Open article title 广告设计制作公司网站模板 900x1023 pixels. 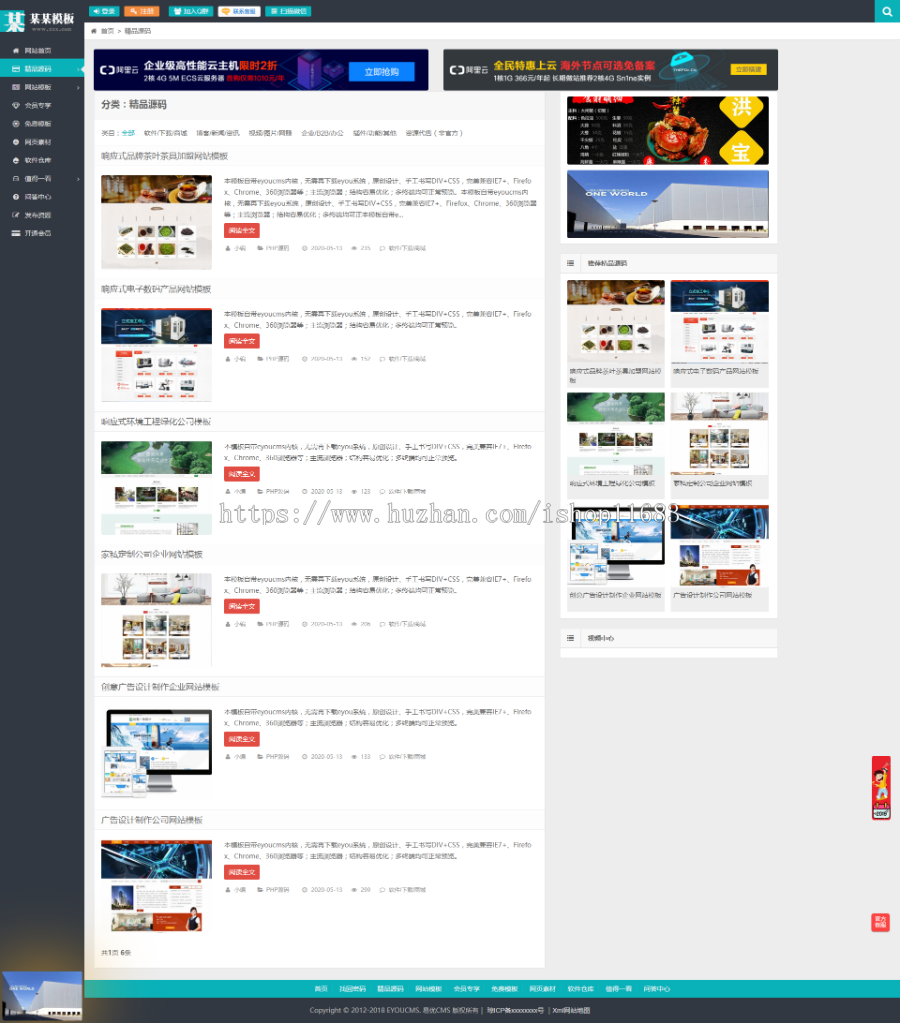pos(151,820)
